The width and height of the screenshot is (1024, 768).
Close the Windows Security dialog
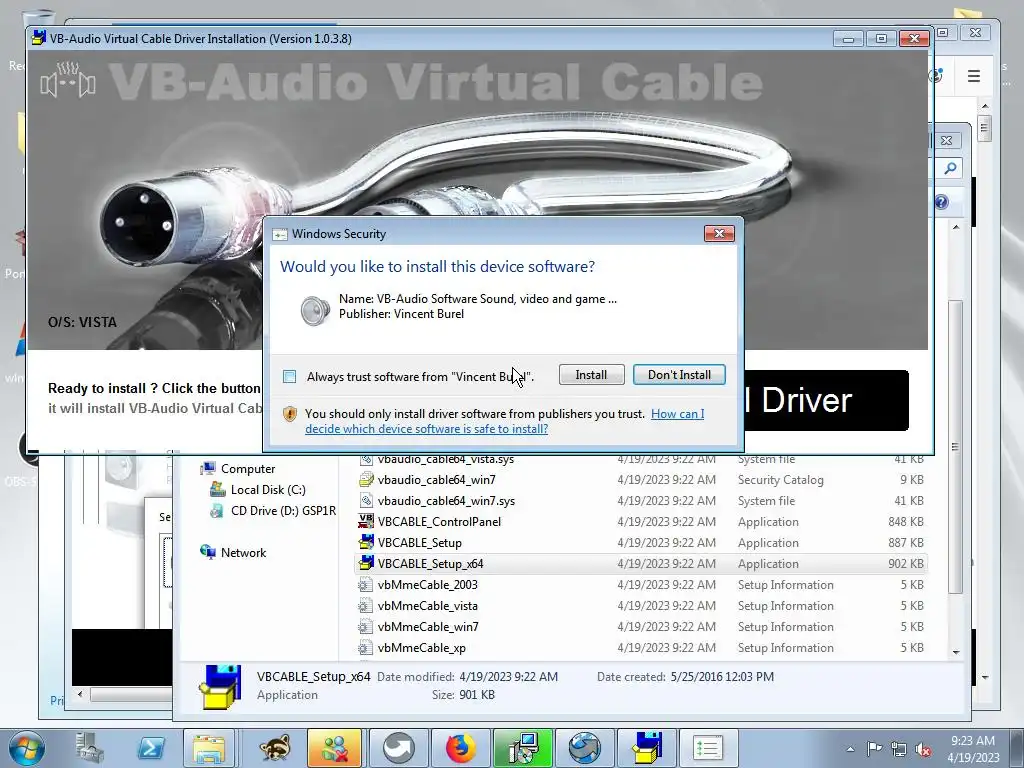[719, 233]
